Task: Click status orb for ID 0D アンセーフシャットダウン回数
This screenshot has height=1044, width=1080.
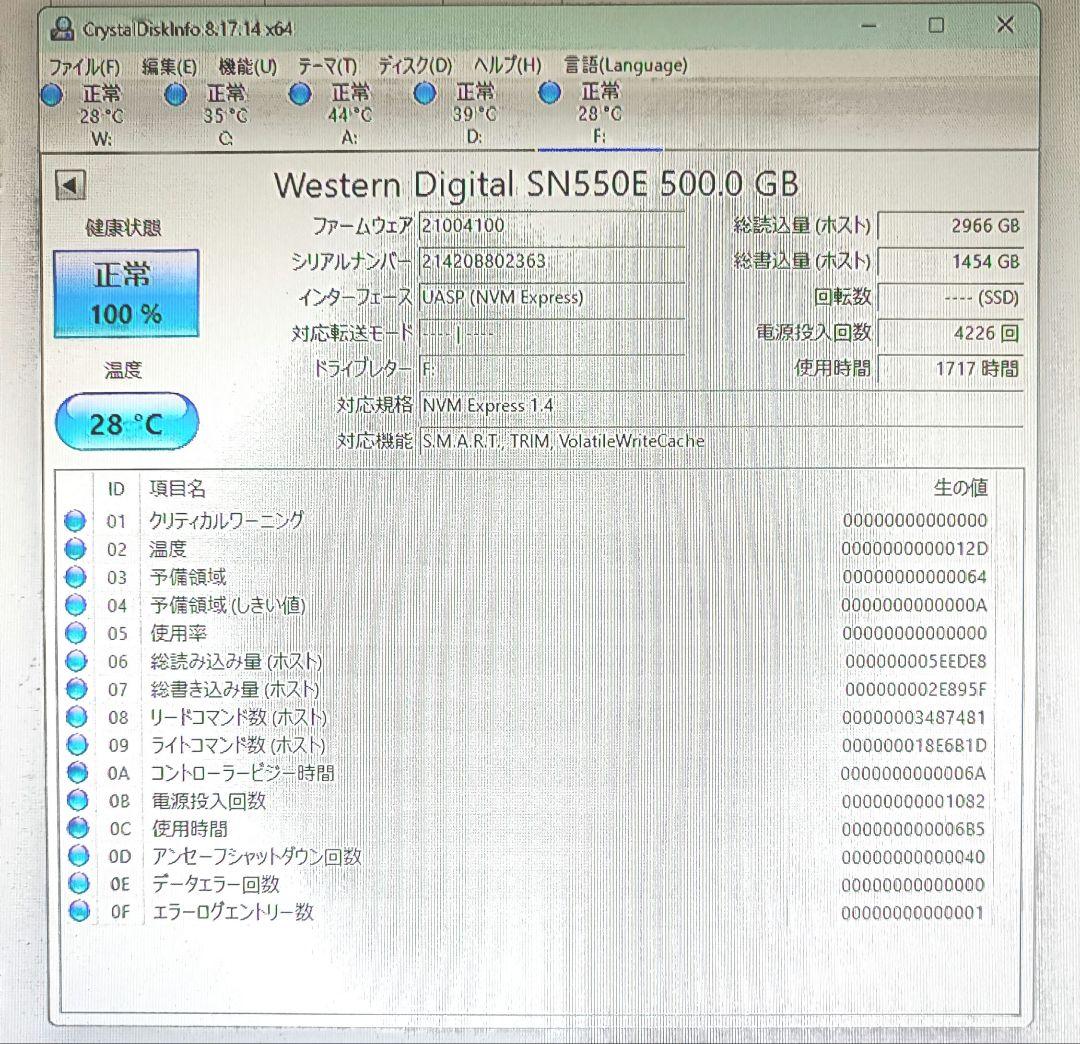Action: click(79, 856)
